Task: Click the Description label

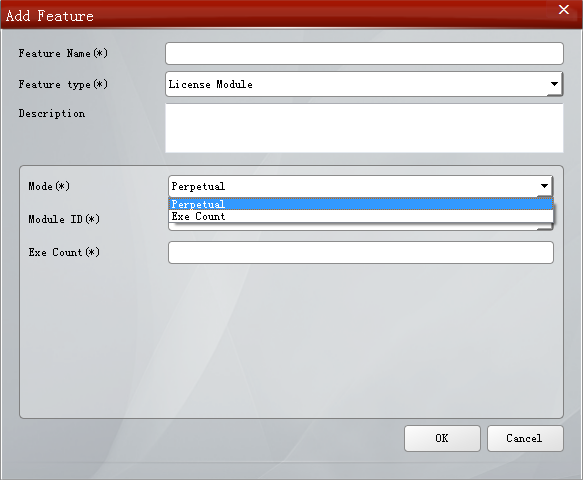Action: (x=52, y=113)
